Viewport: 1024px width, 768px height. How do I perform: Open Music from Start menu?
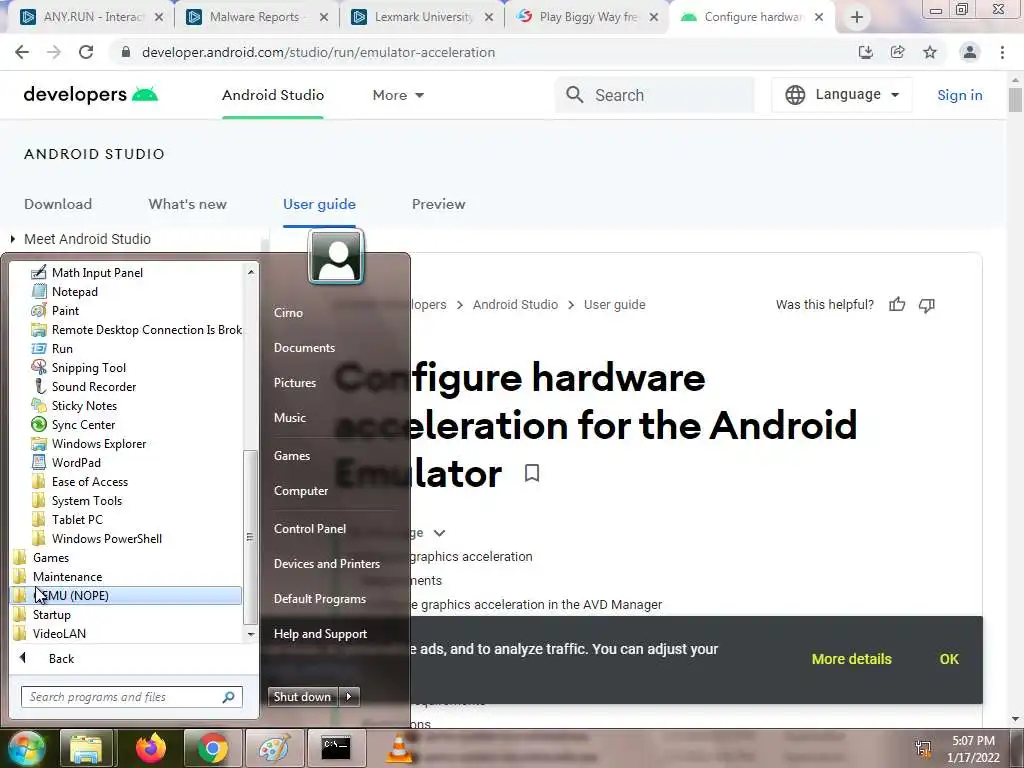[x=289, y=418]
